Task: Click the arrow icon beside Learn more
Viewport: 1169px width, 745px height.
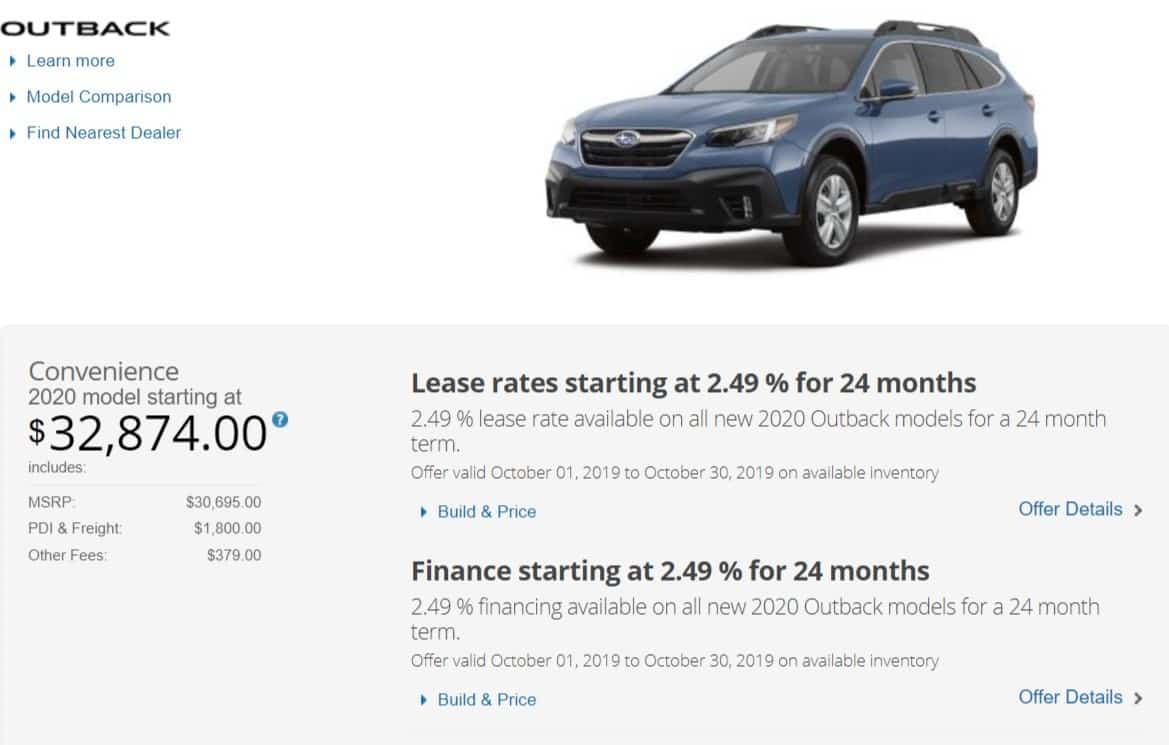Action: pyautogui.click(x=13, y=61)
